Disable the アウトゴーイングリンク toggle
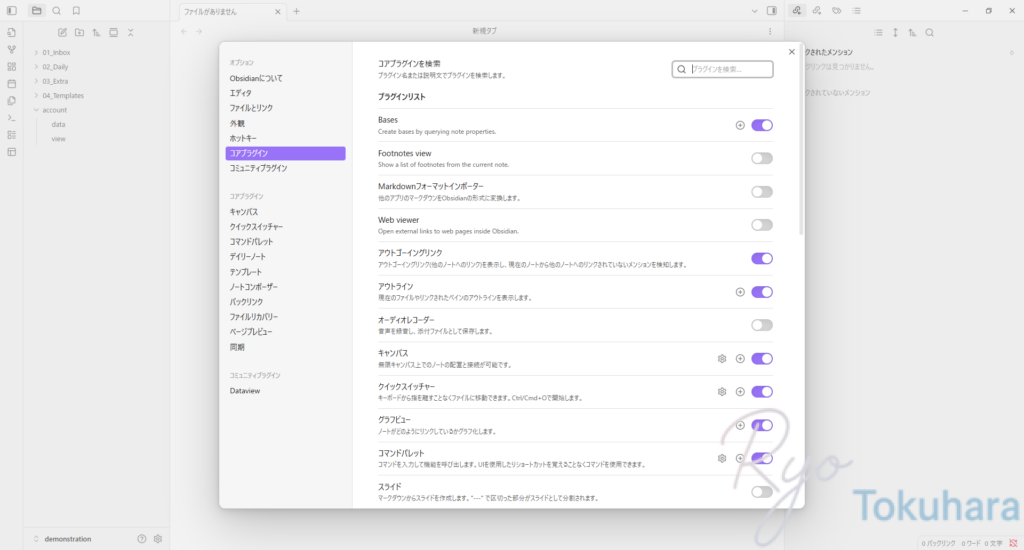The width and height of the screenshot is (1024, 550). pyautogui.click(x=761, y=258)
